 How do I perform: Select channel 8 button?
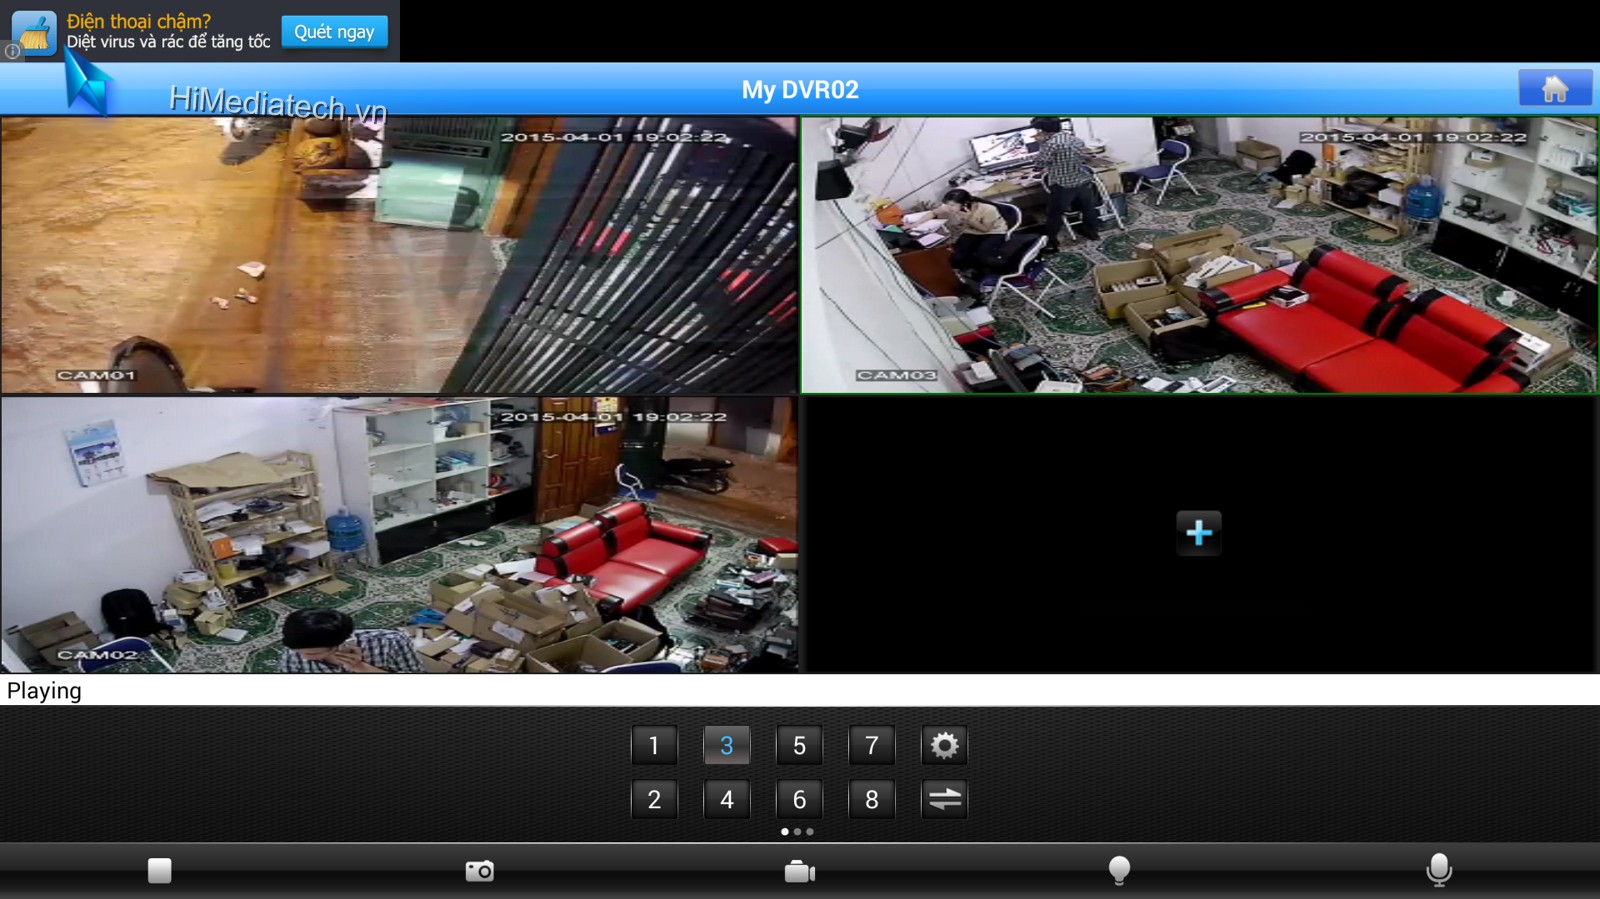click(x=871, y=799)
